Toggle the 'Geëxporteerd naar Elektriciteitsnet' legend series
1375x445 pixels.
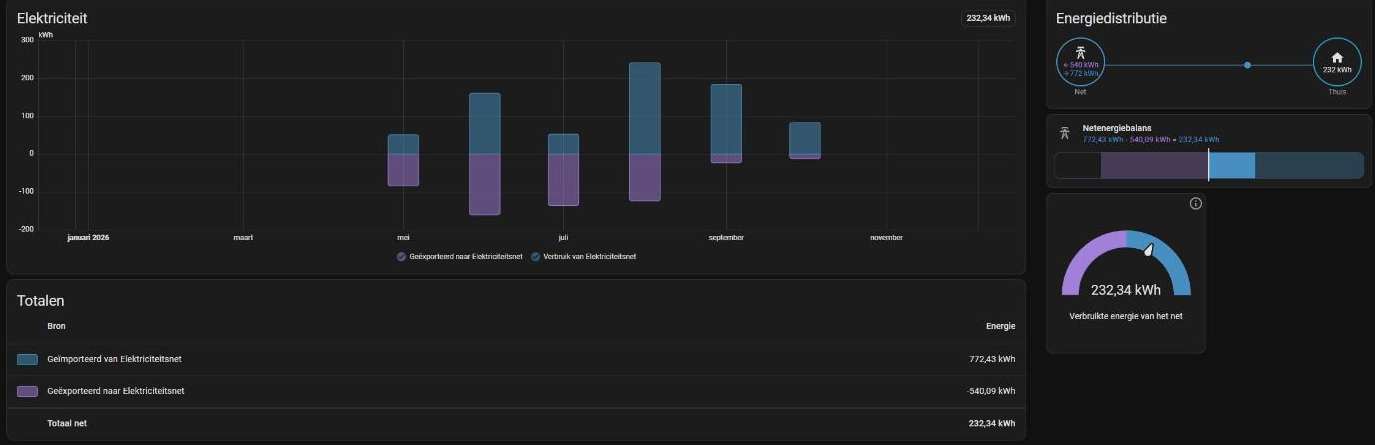[x=459, y=256]
